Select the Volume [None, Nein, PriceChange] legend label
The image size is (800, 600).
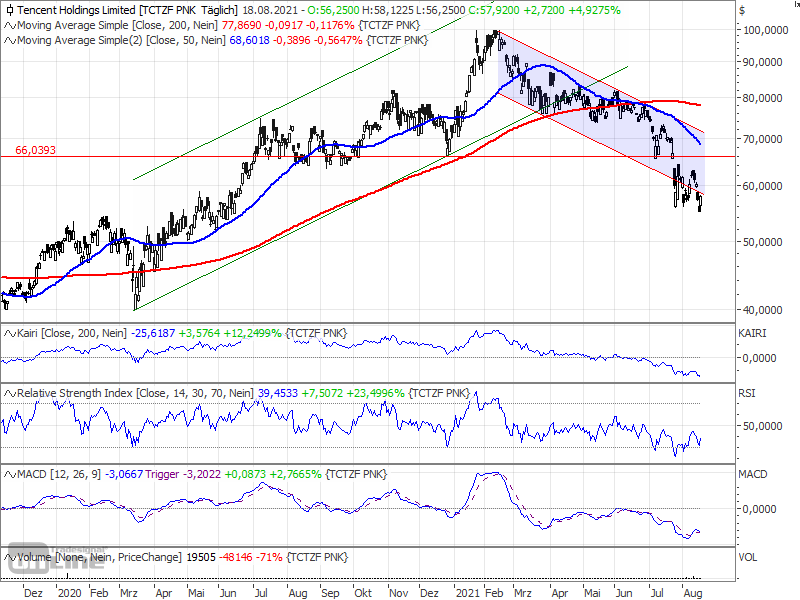(99, 557)
